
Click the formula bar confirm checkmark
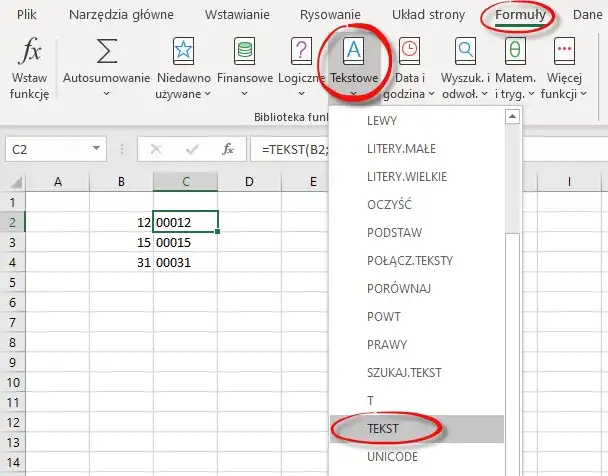191,149
